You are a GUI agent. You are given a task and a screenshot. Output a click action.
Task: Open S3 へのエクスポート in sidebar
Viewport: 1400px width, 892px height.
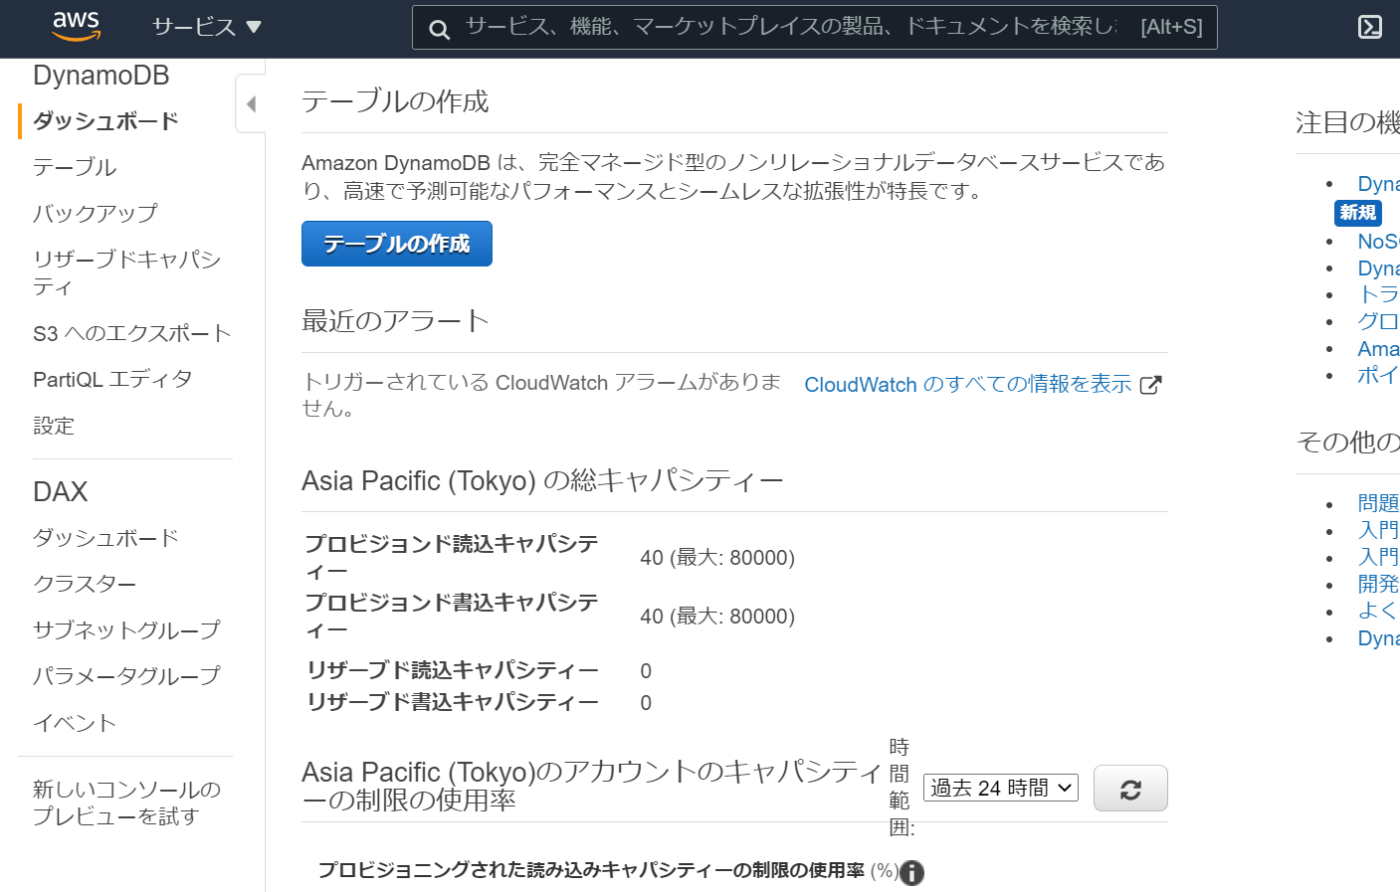132,333
